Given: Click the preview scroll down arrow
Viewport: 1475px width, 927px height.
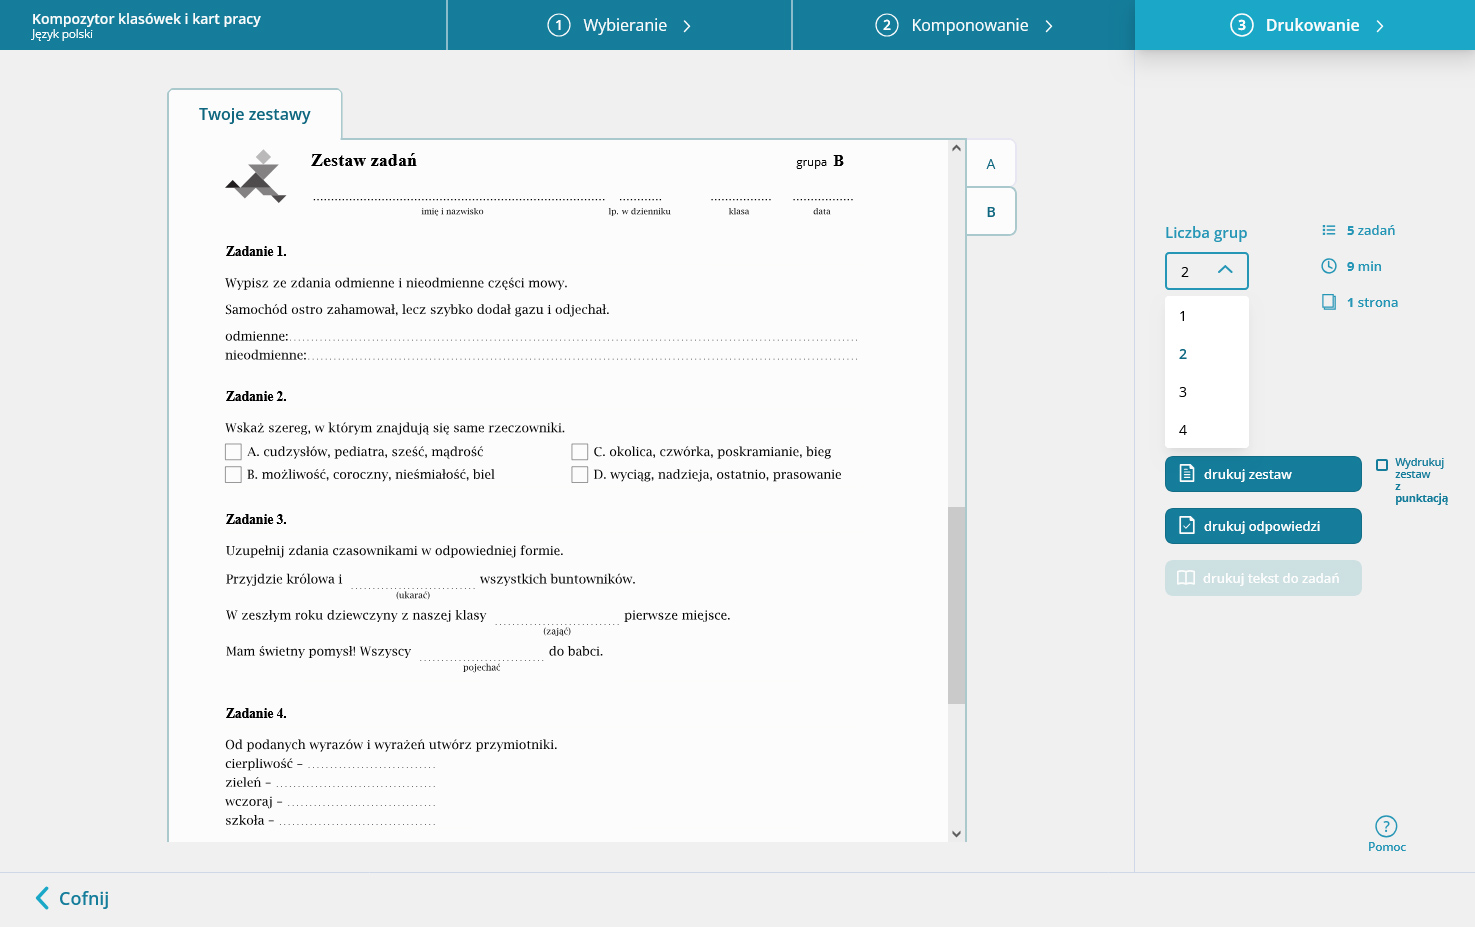Looking at the screenshot, I should coord(957,834).
